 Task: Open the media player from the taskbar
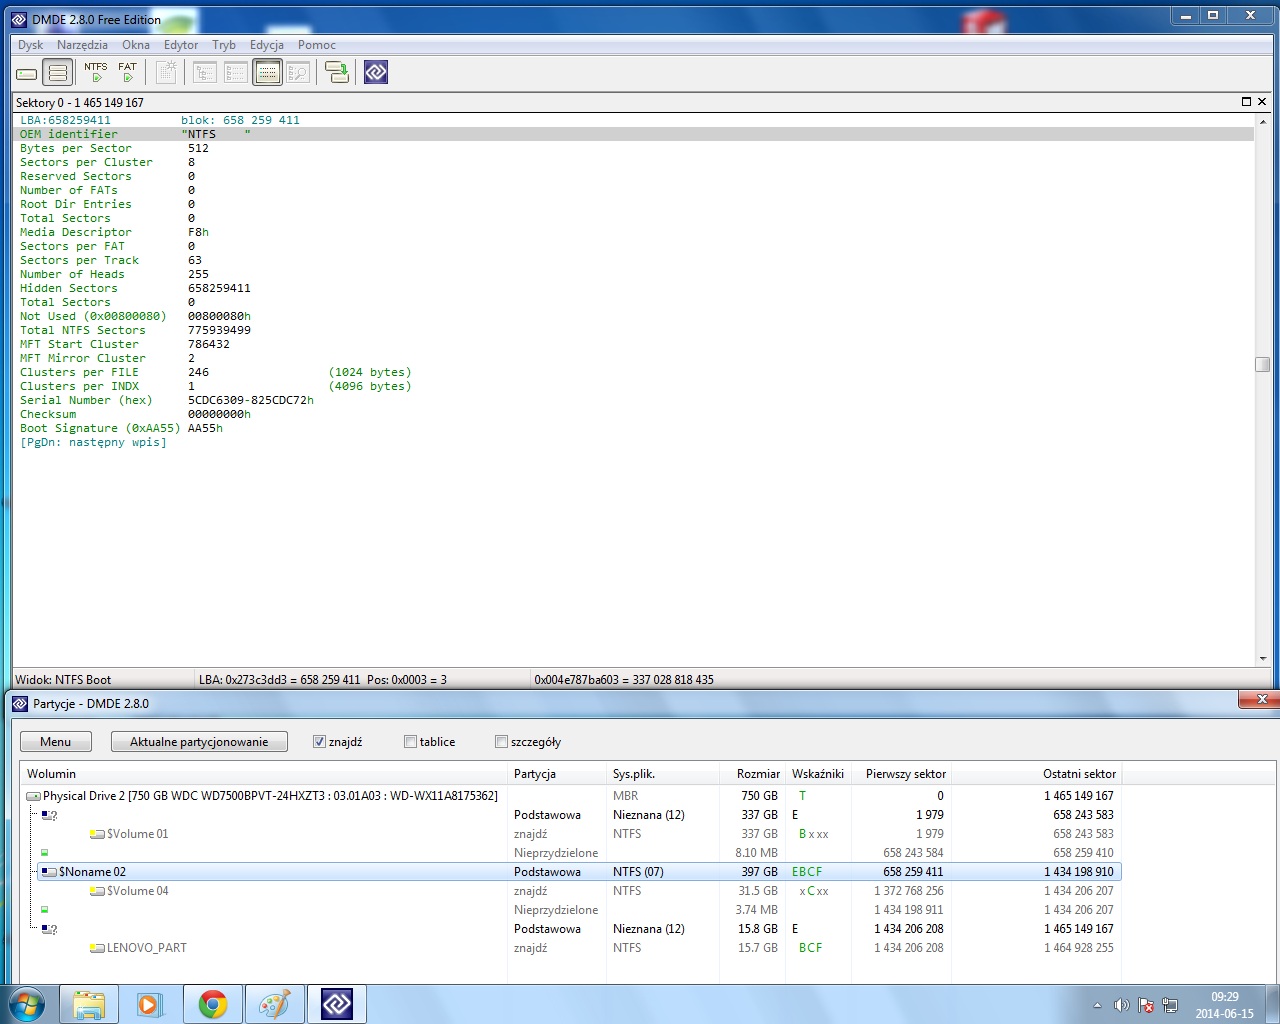150,1004
